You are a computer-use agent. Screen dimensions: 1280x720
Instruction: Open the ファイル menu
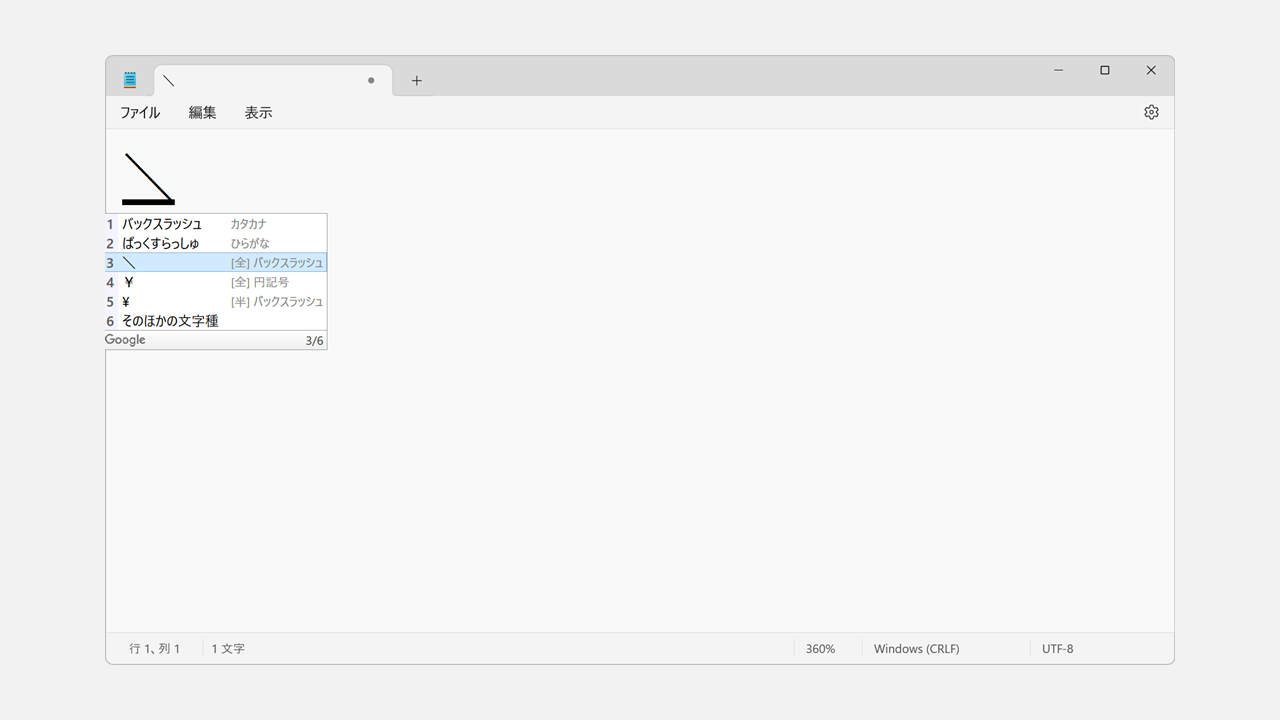pos(140,113)
